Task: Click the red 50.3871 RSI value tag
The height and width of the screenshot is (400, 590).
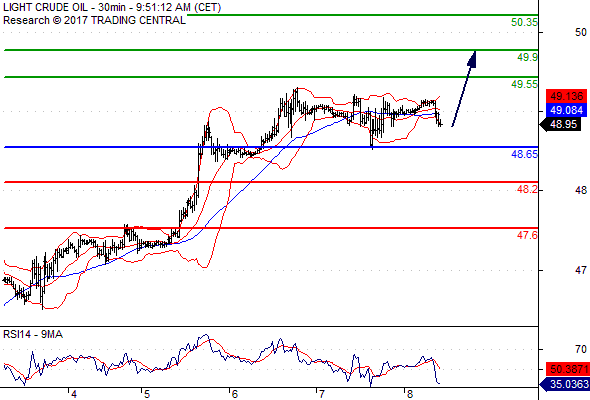Action: click(568, 369)
